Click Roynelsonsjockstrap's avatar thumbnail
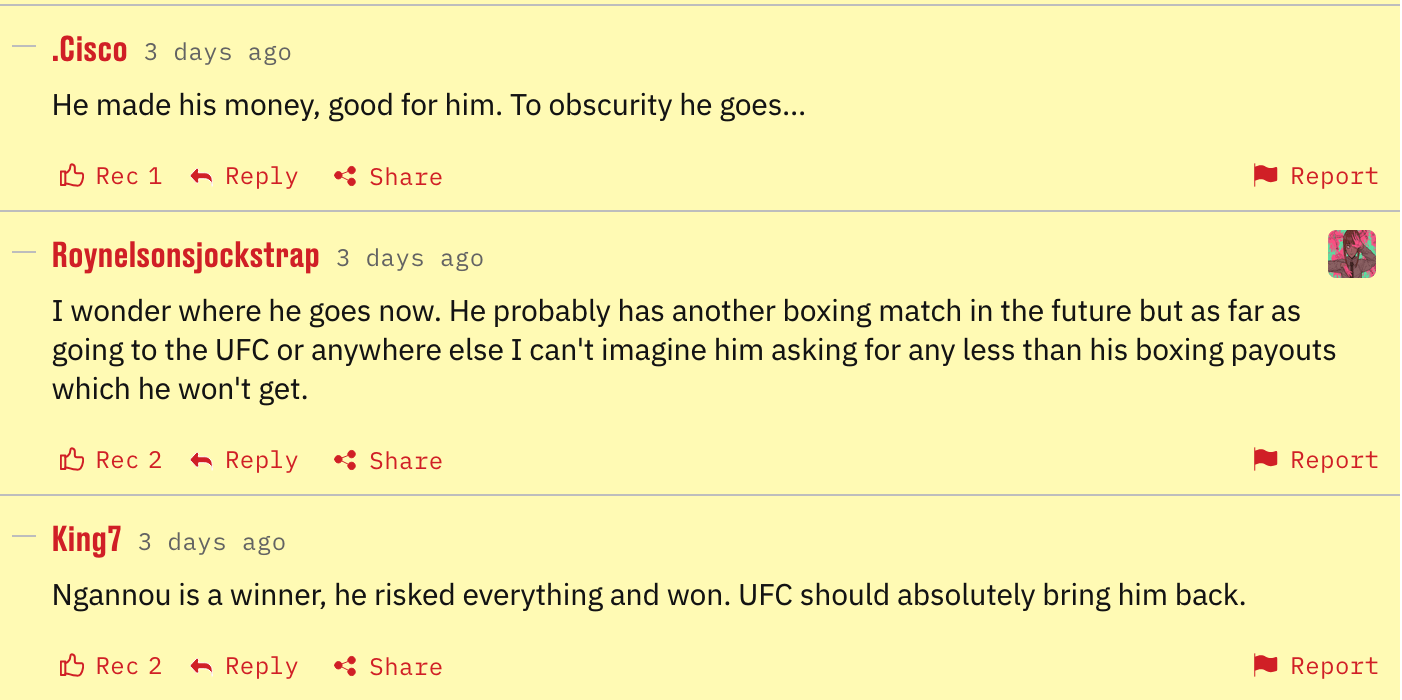The height and width of the screenshot is (700, 1402). point(1351,254)
